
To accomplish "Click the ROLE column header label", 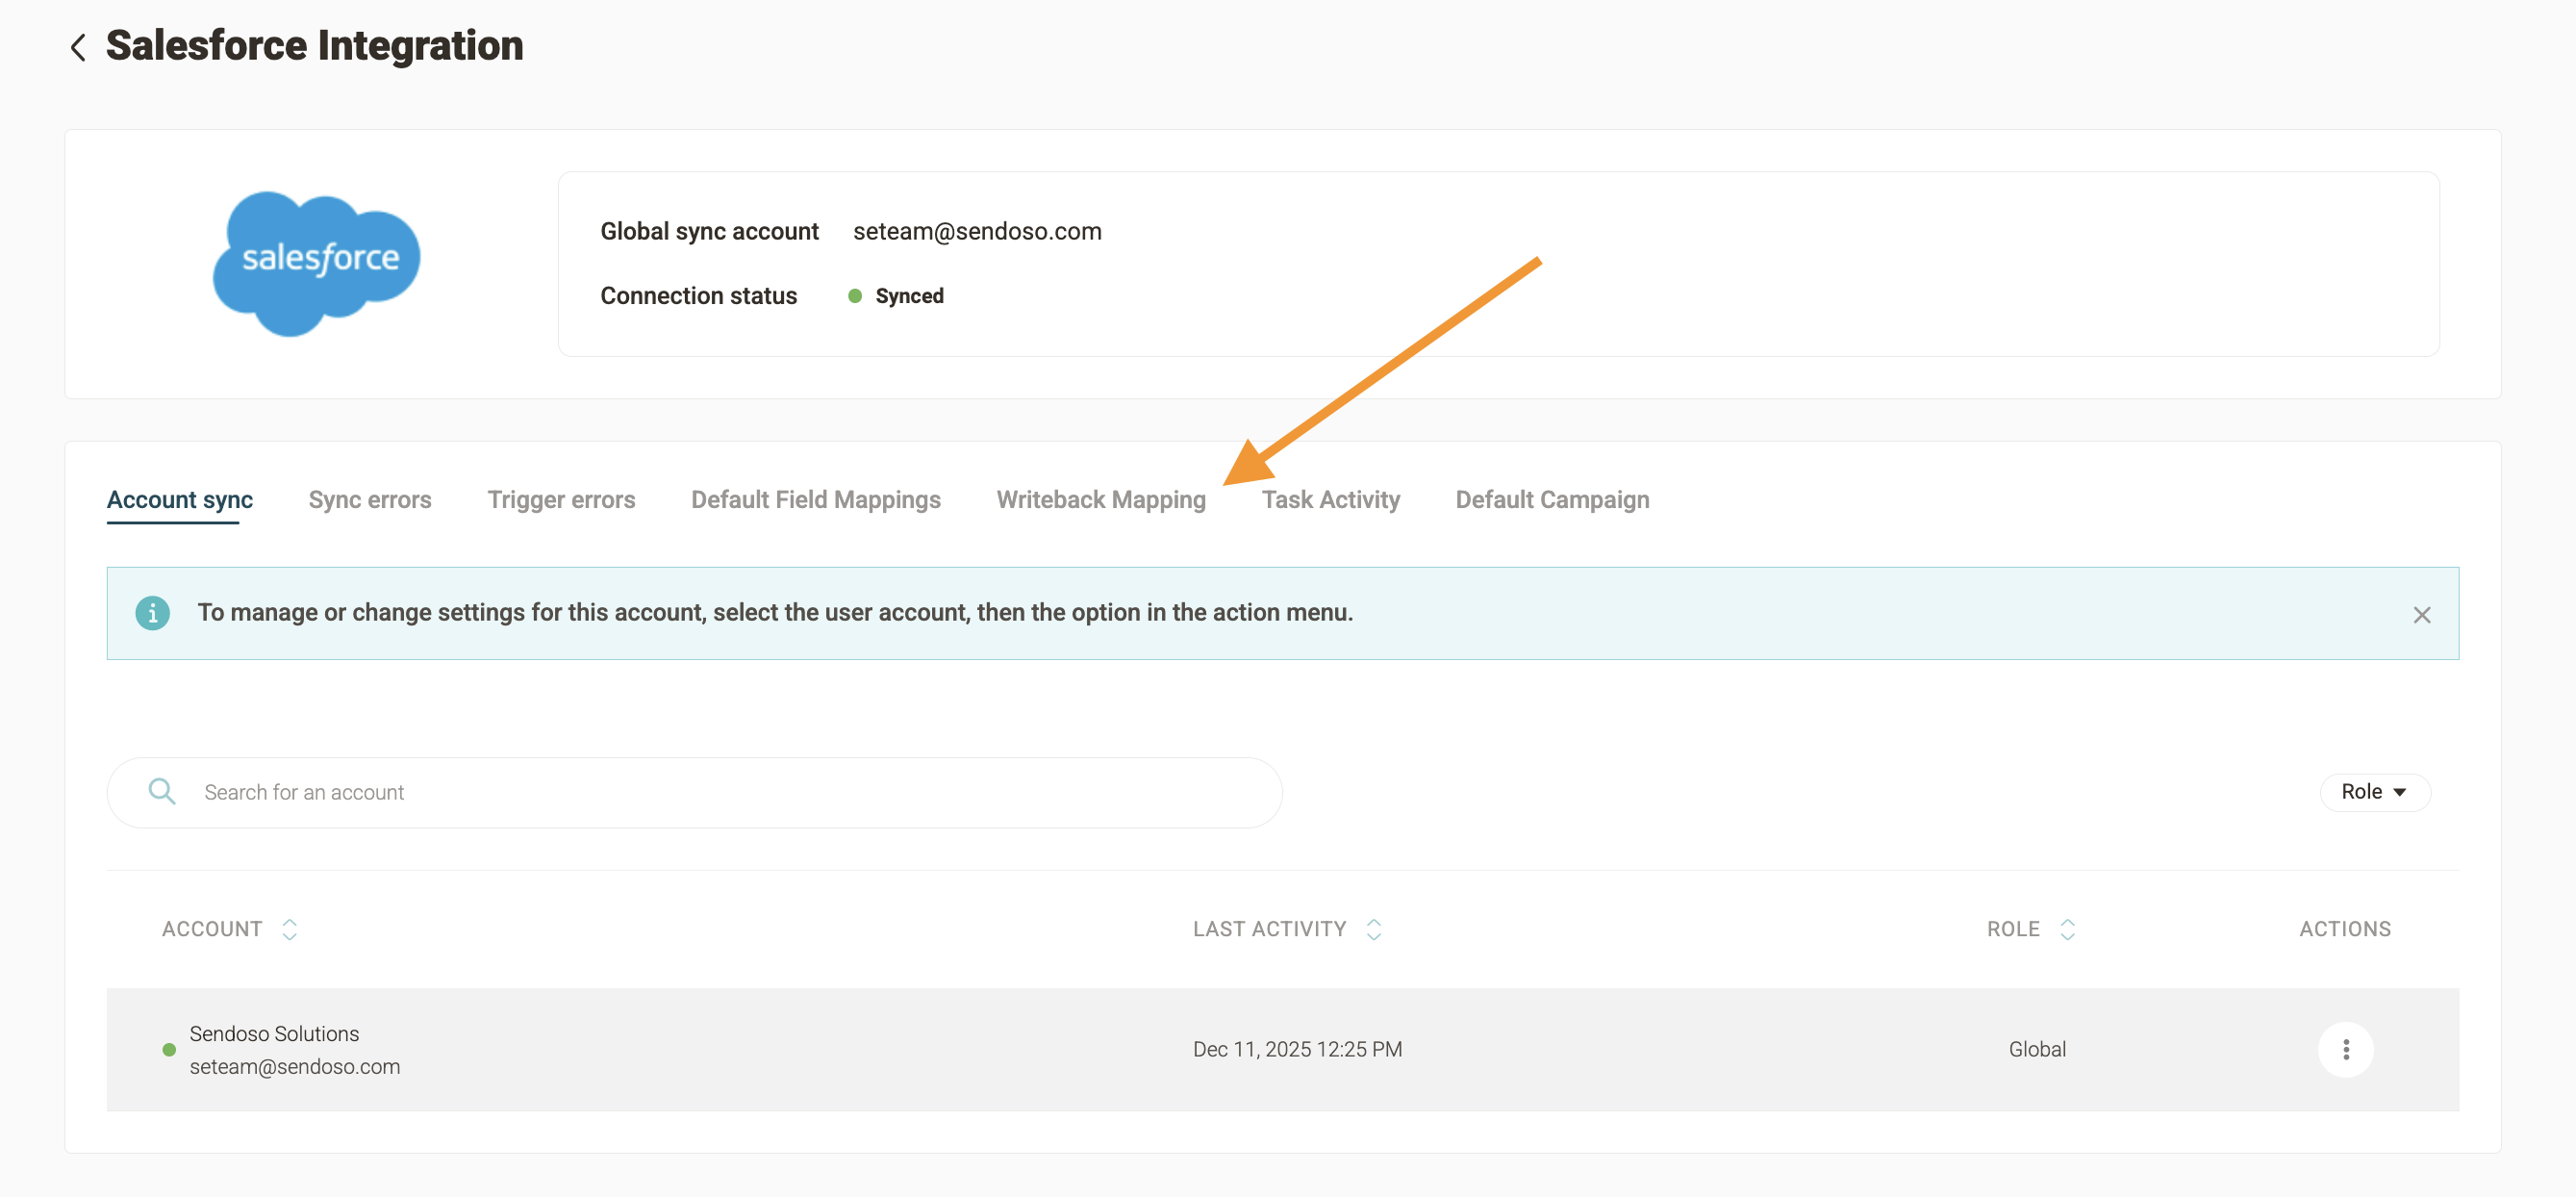I will (2013, 929).
